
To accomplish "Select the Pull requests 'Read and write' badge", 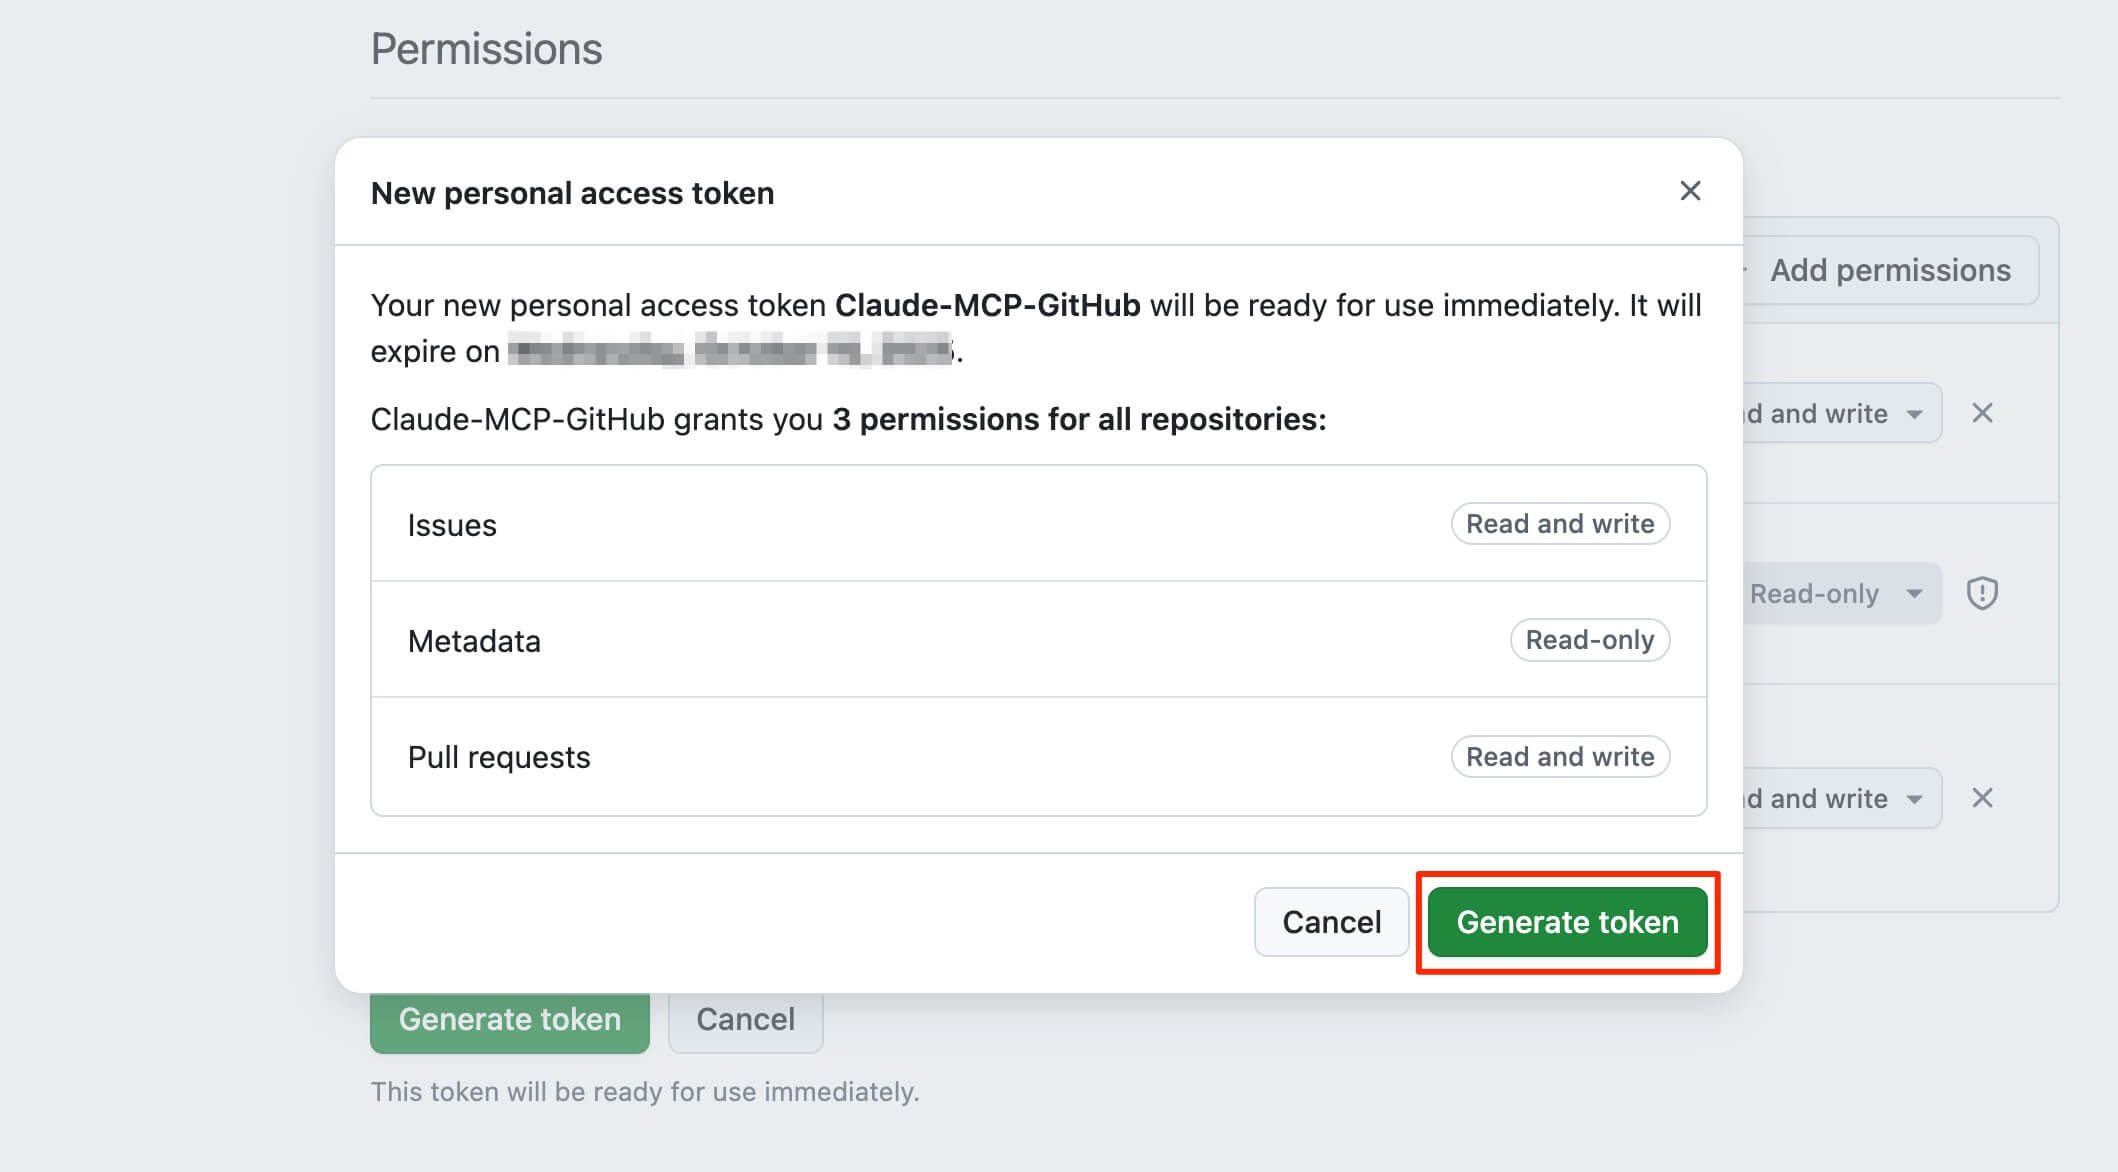I will (1559, 757).
